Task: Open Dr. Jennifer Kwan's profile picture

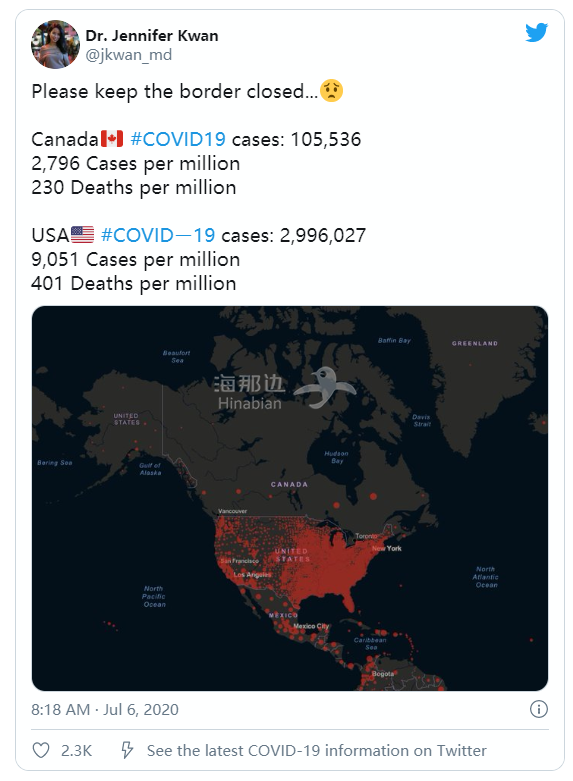Action: pos(55,44)
